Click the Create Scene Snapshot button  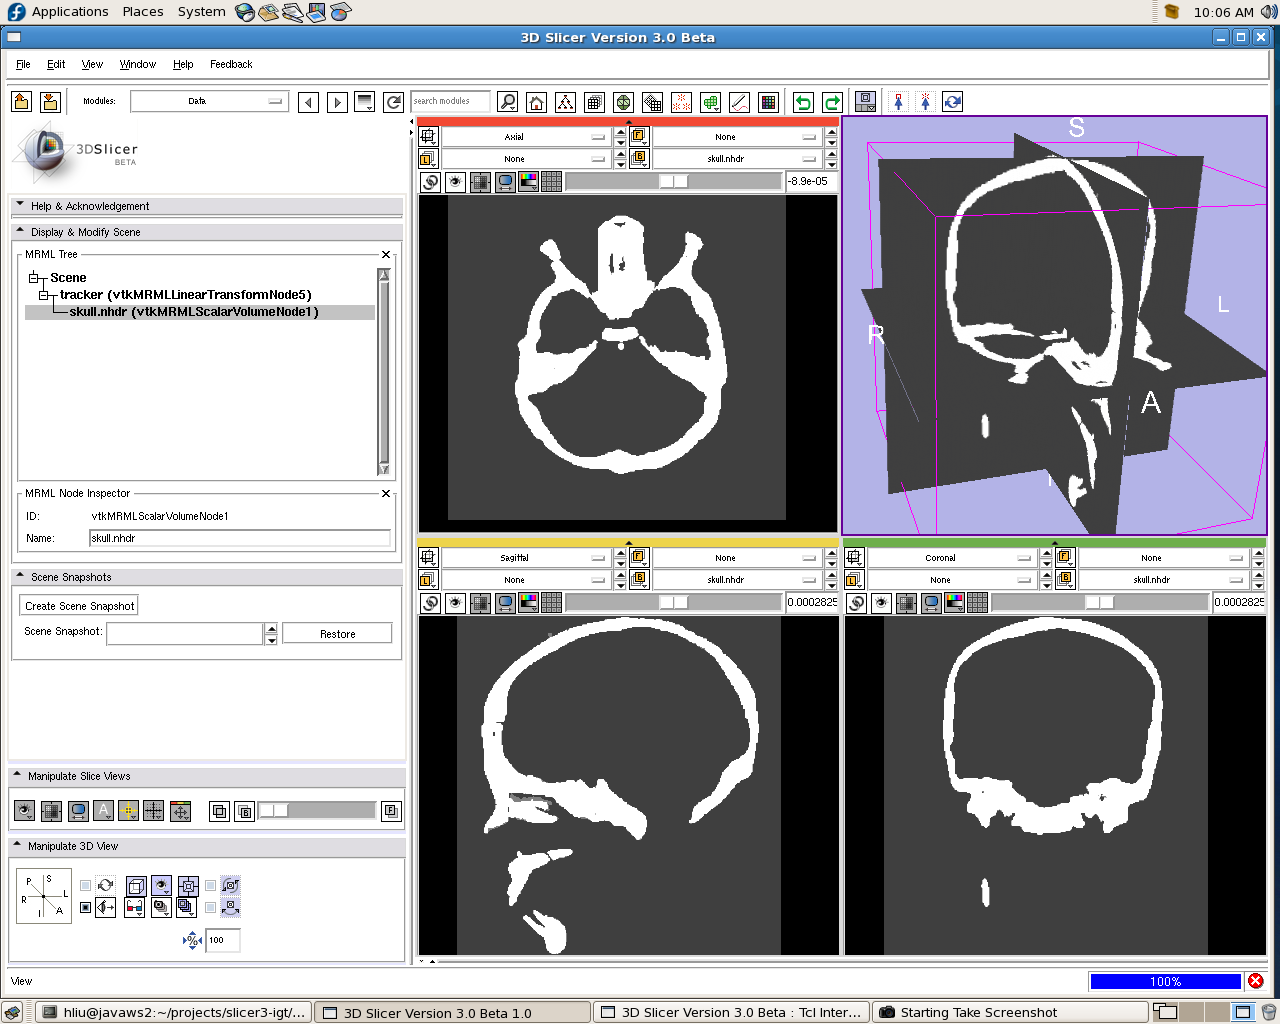point(79,606)
